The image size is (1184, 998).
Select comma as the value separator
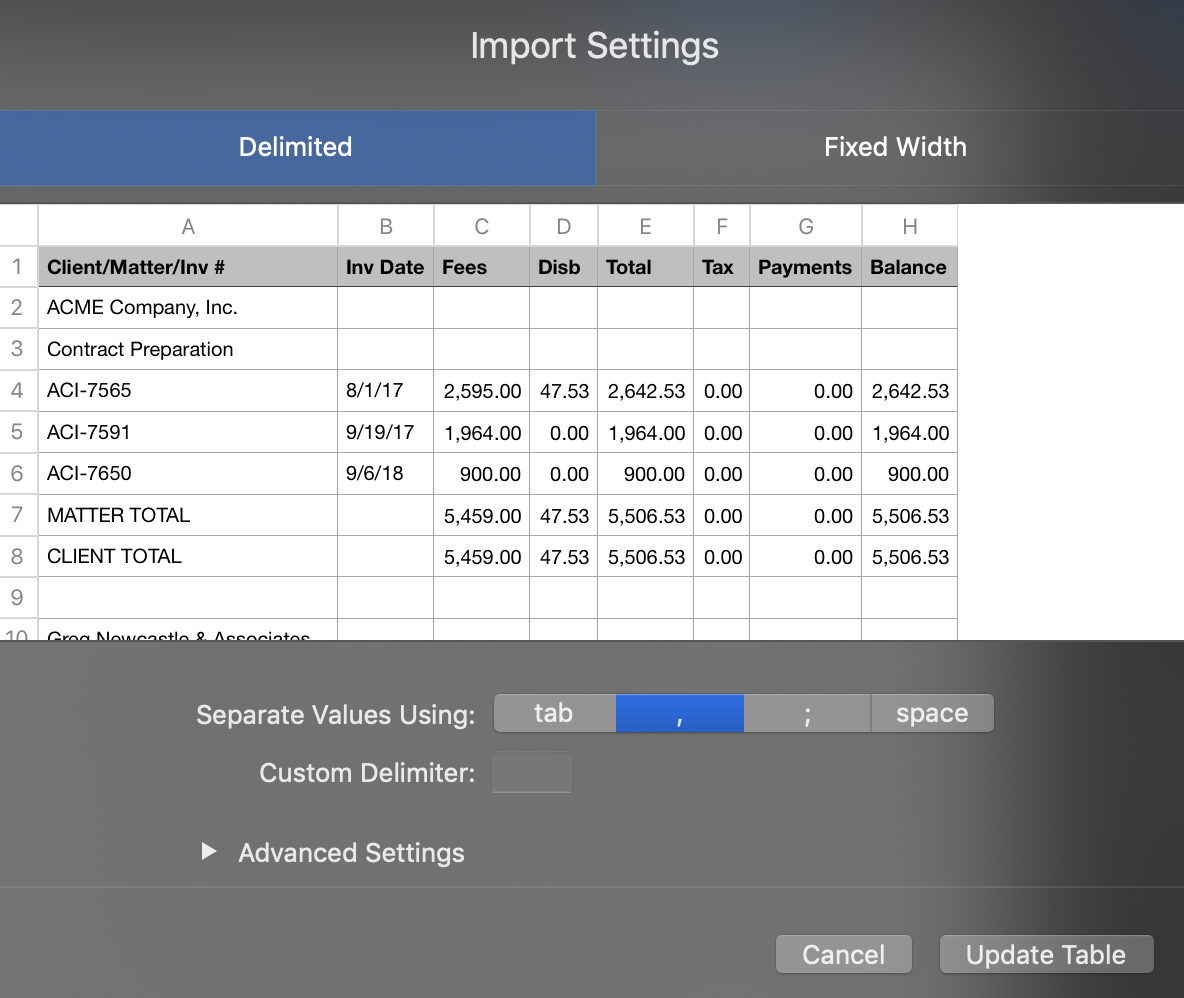679,713
